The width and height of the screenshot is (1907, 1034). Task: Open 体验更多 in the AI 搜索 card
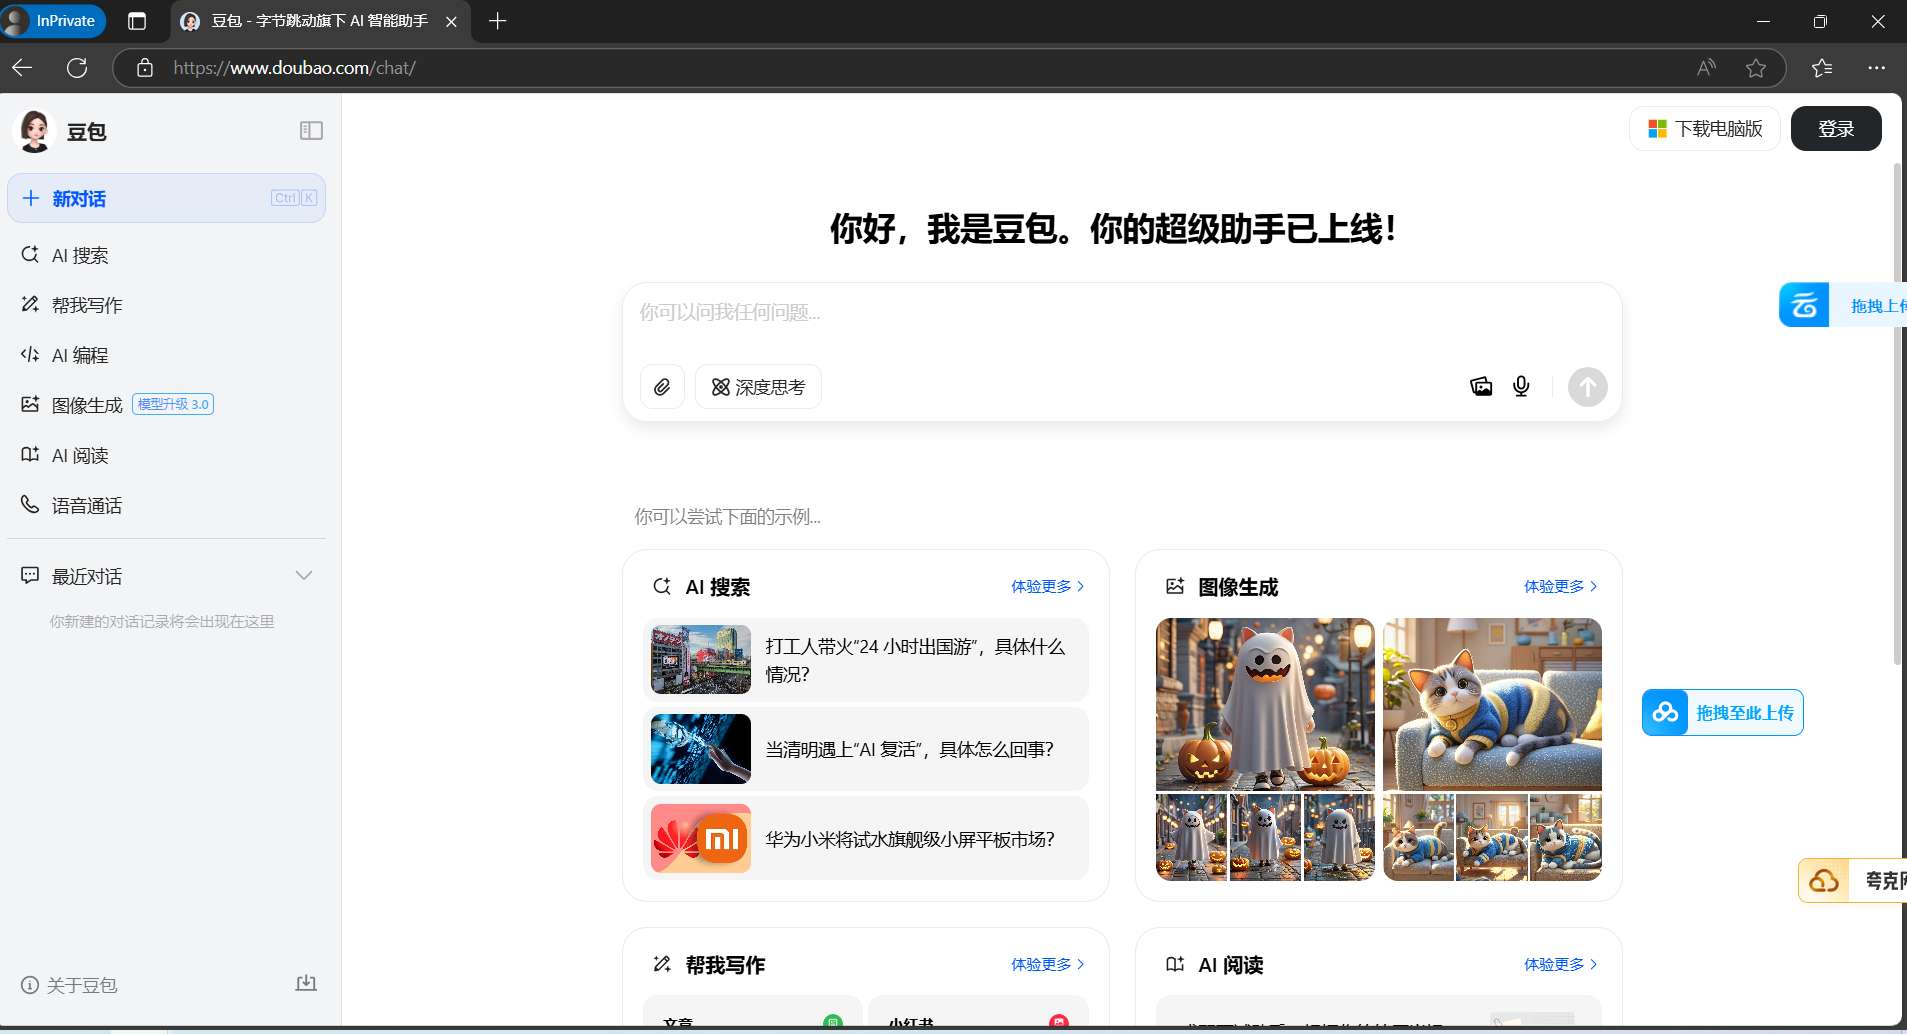point(1047,586)
